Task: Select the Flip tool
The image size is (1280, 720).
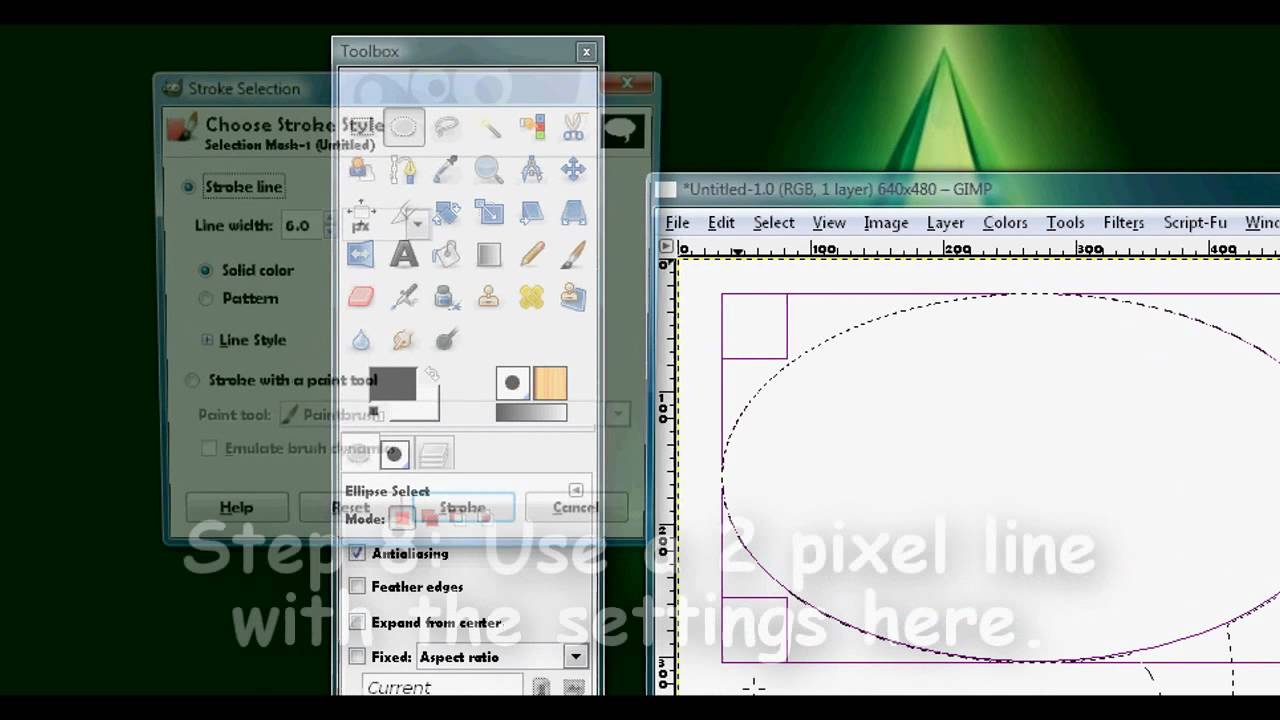Action: click(361, 254)
